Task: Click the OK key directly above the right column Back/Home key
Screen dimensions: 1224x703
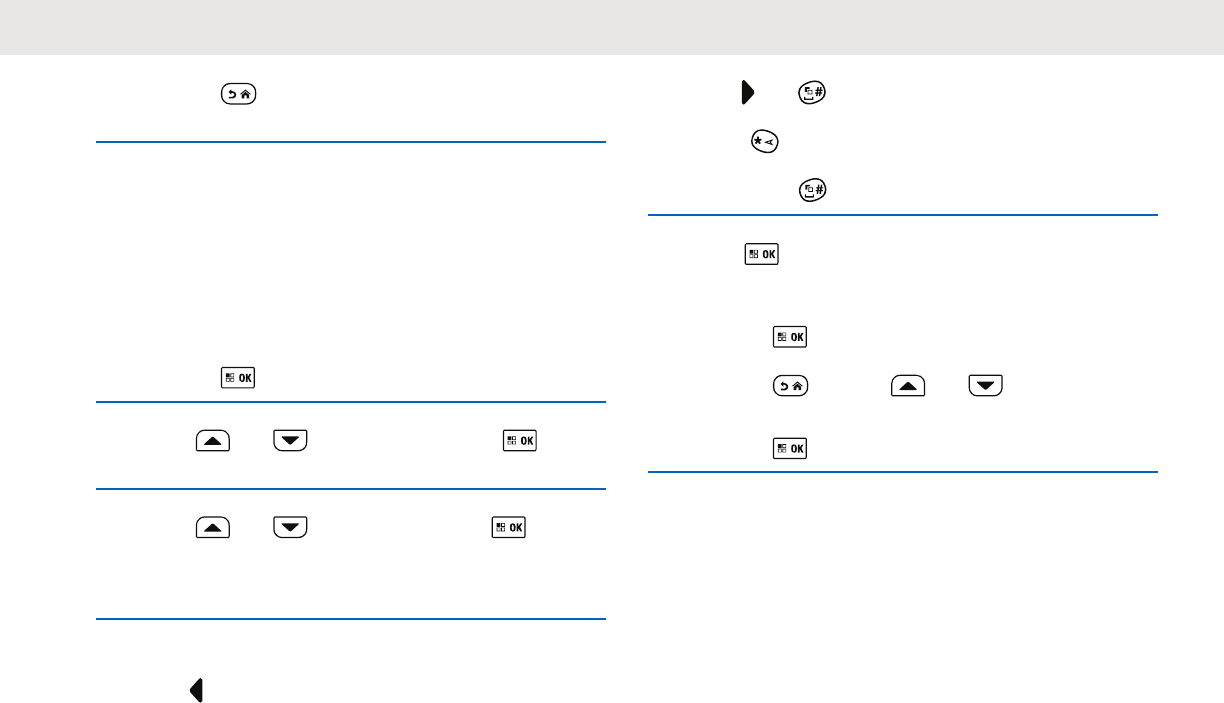Action: point(790,337)
